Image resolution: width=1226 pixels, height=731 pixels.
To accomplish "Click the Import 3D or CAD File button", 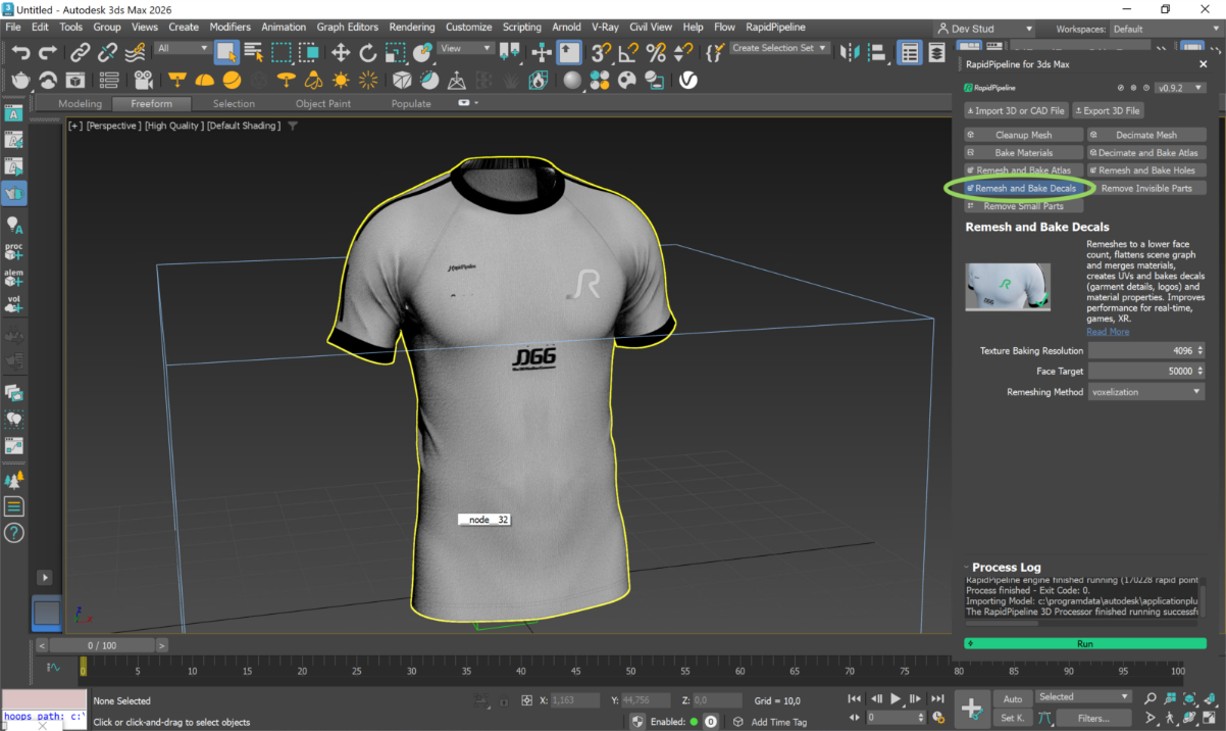I will [1016, 111].
